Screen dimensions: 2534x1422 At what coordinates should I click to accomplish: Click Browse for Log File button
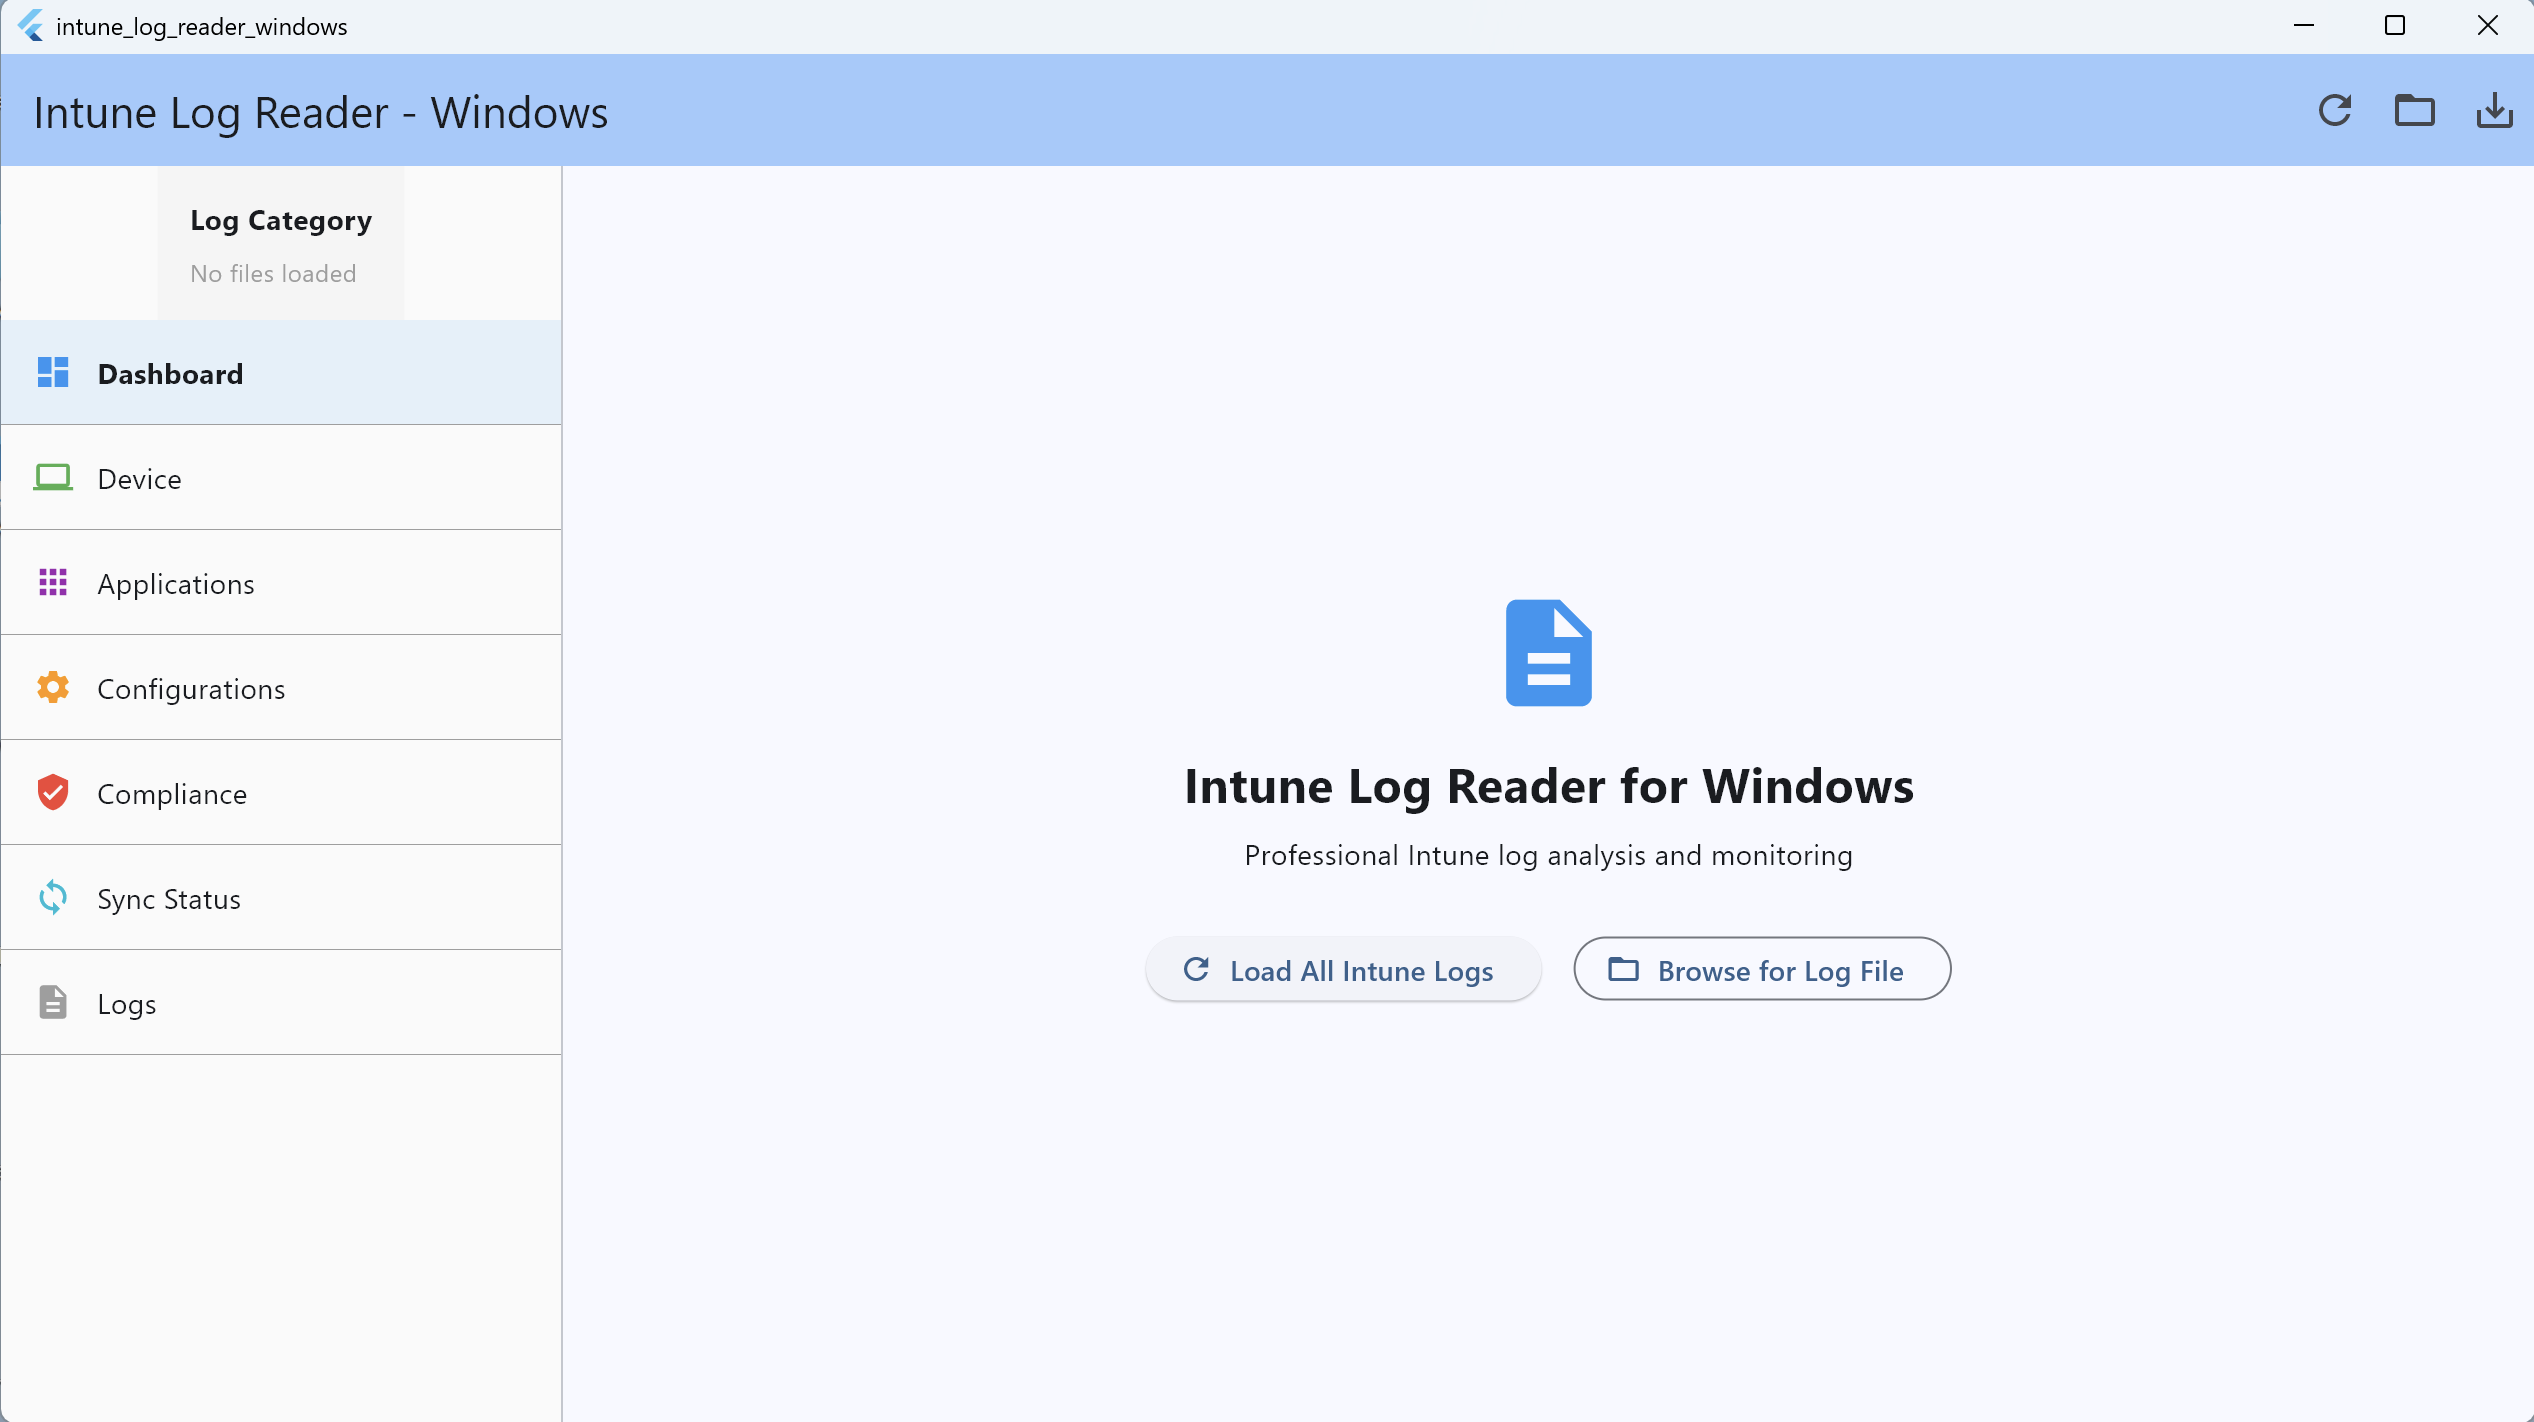[1761, 970]
